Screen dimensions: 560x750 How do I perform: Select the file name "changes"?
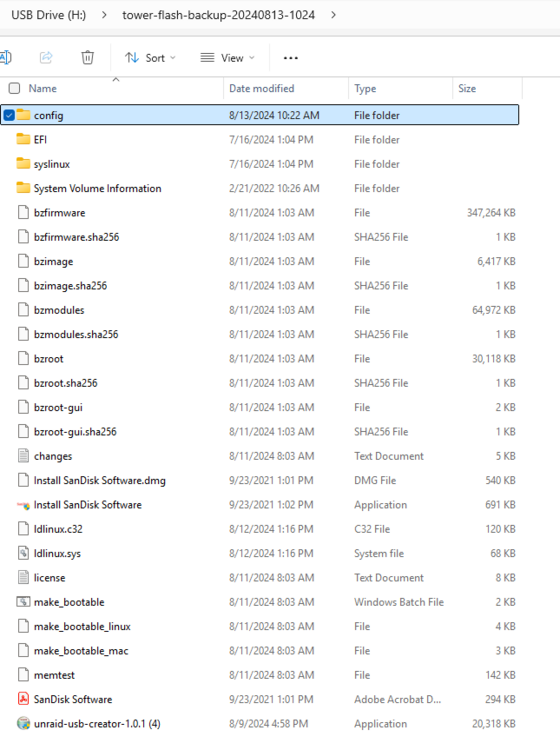click(x=53, y=456)
